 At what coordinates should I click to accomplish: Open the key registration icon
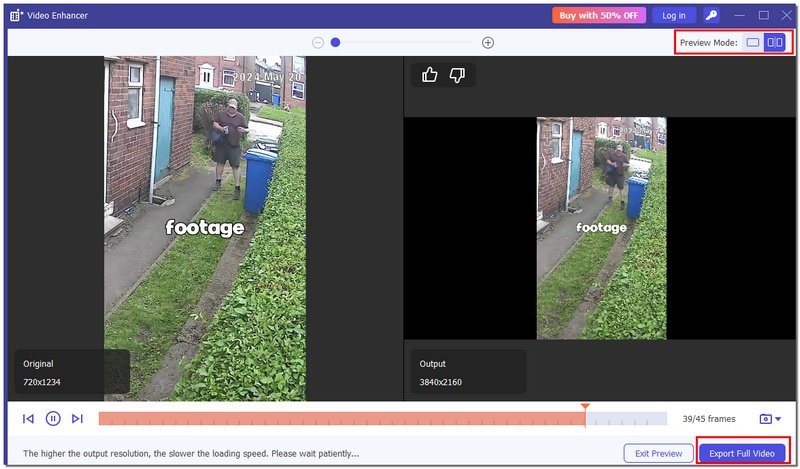[711, 15]
